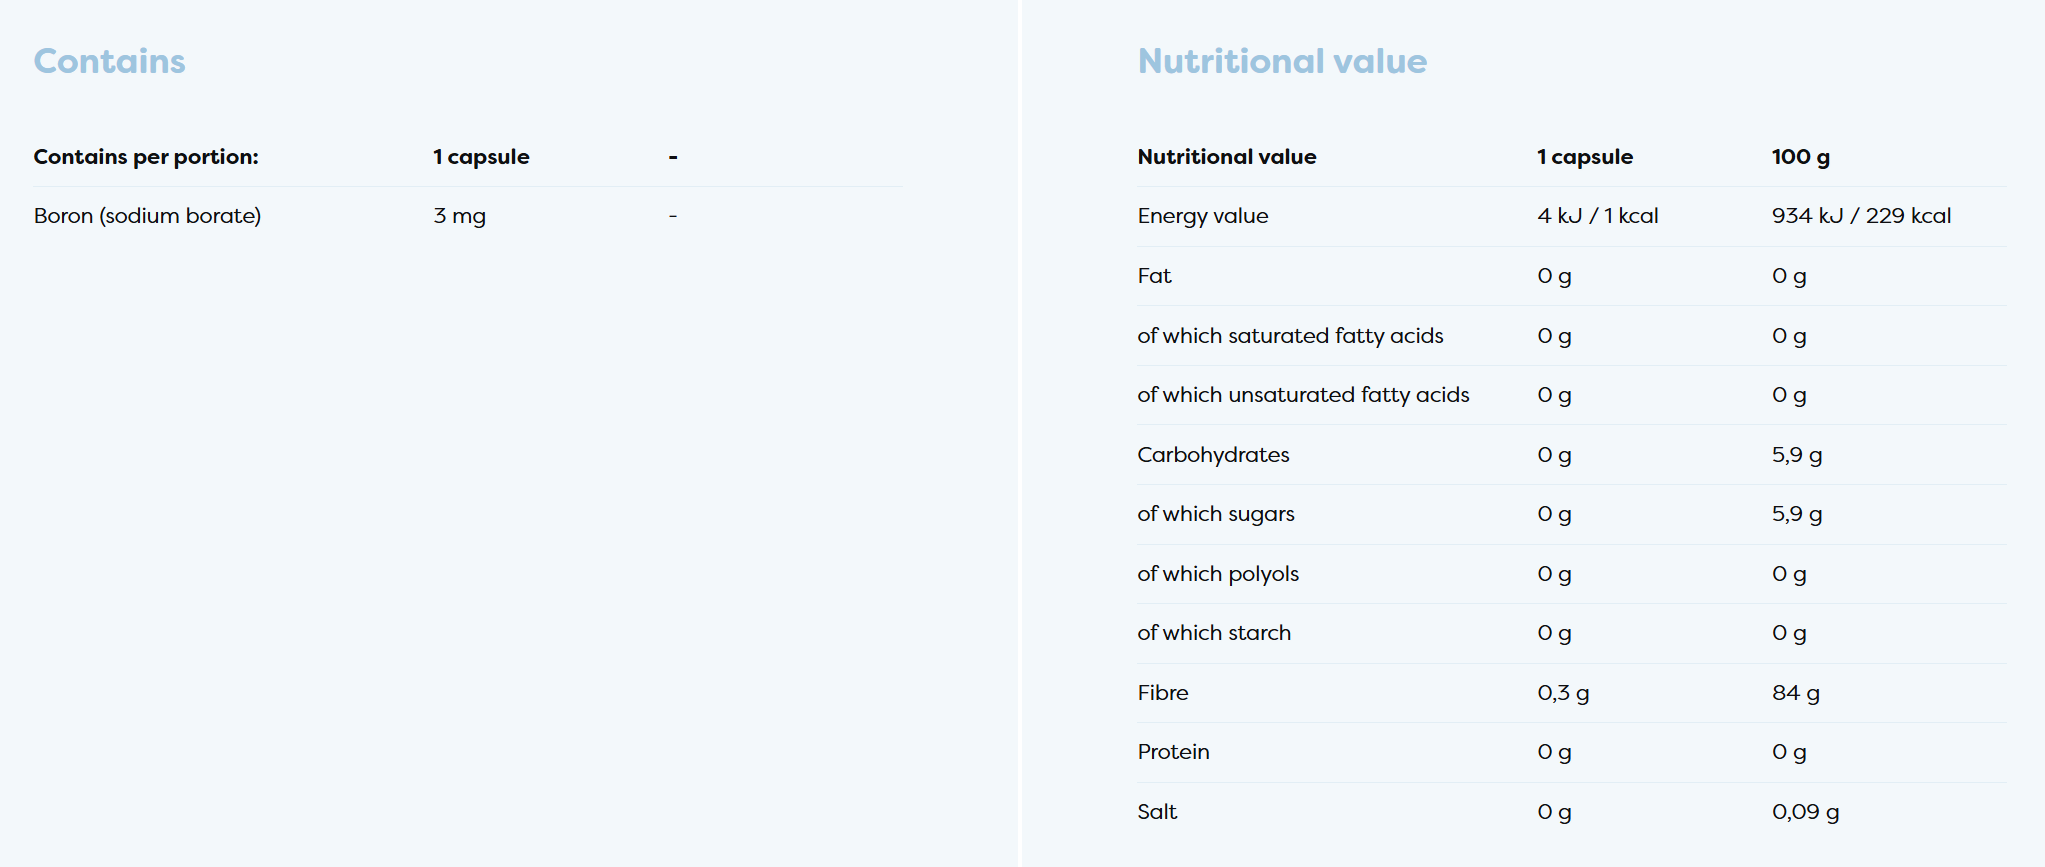The image size is (2045, 867).
Task: Select the "Carbohydrates" row label
Action: click(x=1213, y=455)
